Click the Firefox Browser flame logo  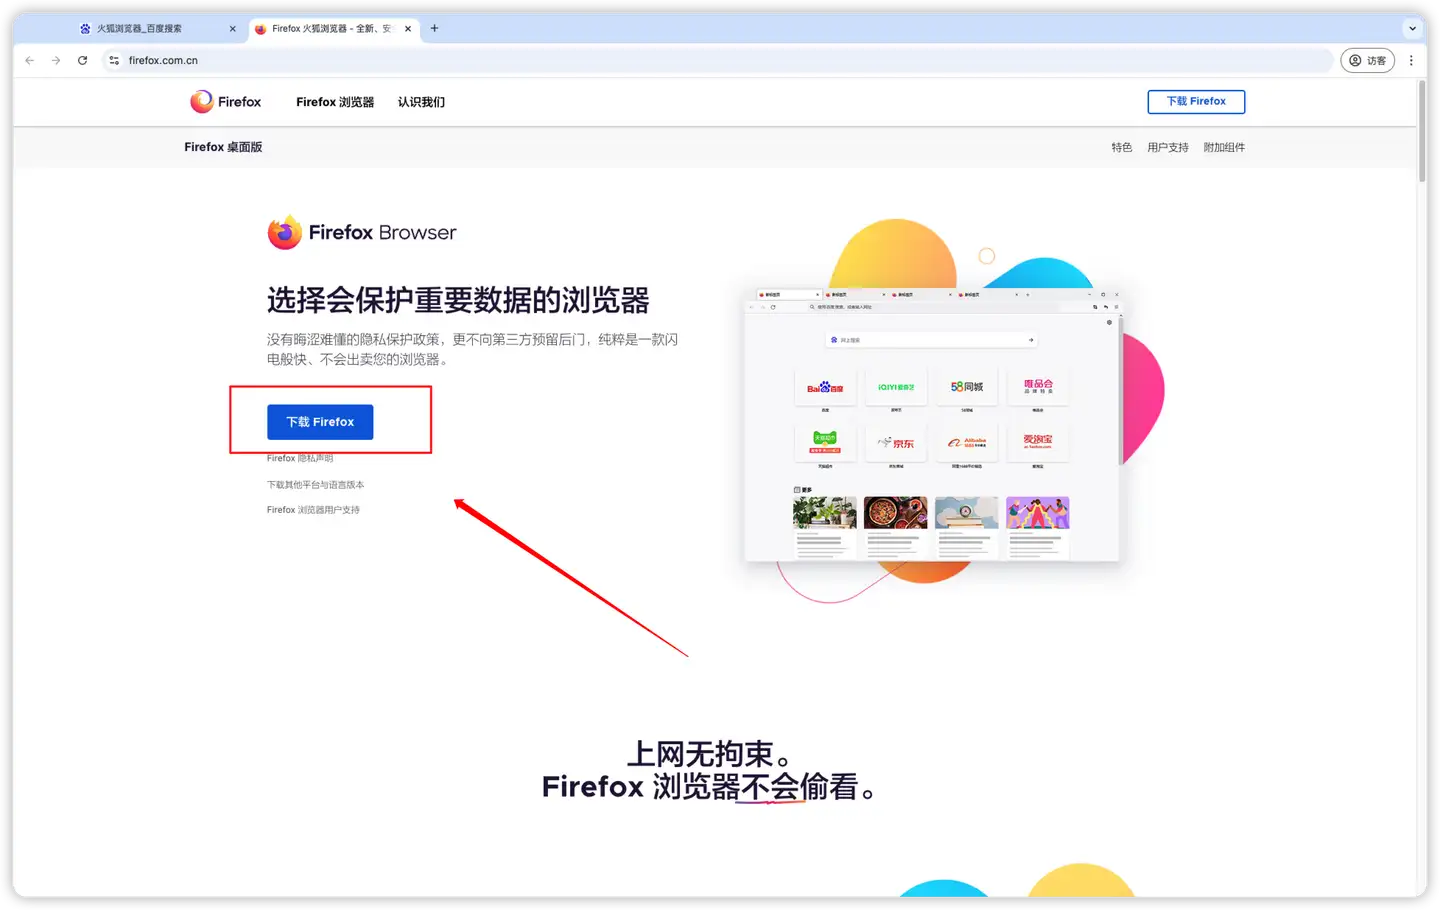click(x=284, y=232)
